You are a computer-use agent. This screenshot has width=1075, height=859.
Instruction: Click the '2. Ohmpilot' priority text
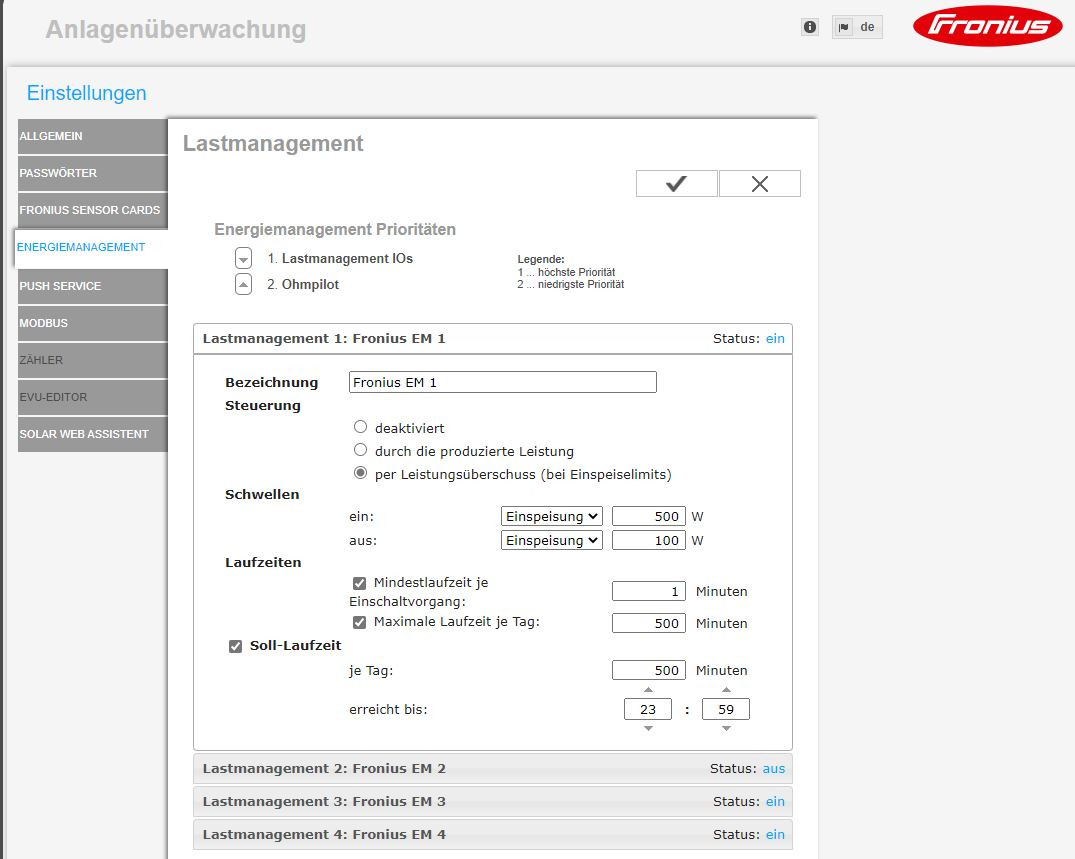tap(303, 285)
